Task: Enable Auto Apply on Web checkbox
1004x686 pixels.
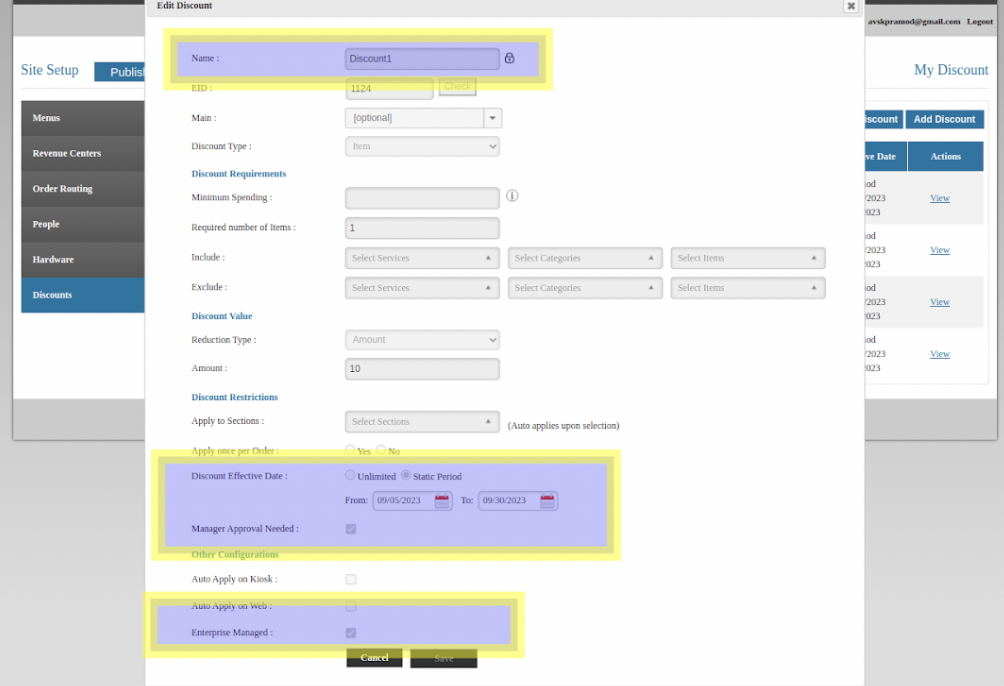Action: click(x=351, y=606)
